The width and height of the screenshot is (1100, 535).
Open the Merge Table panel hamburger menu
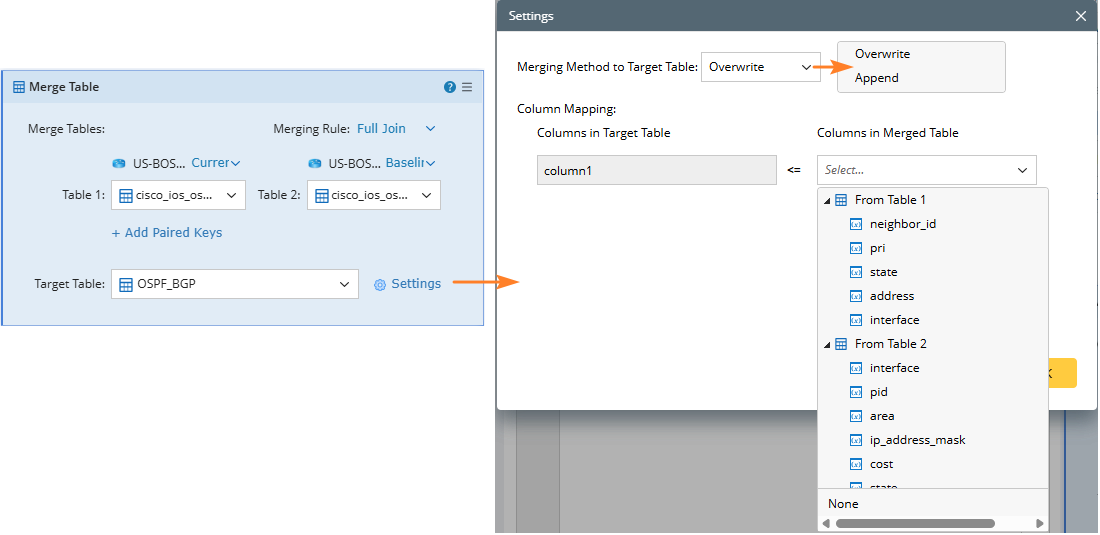point(467,87)
